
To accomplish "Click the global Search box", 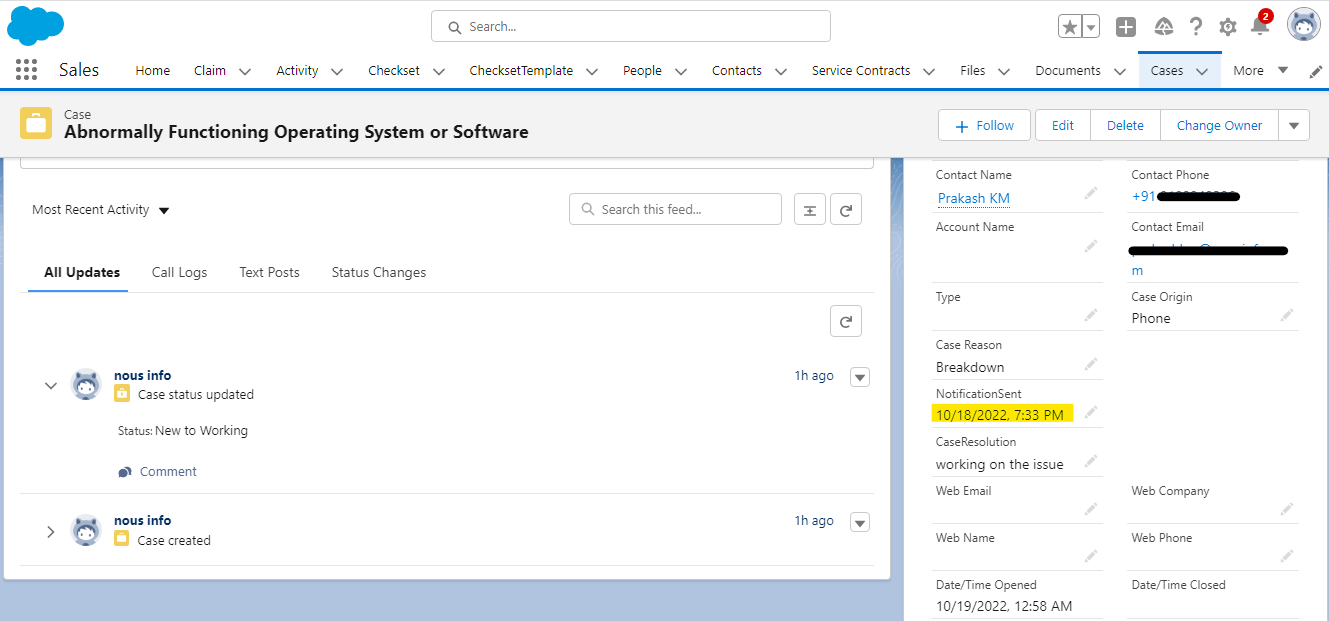I will [631, 27].
